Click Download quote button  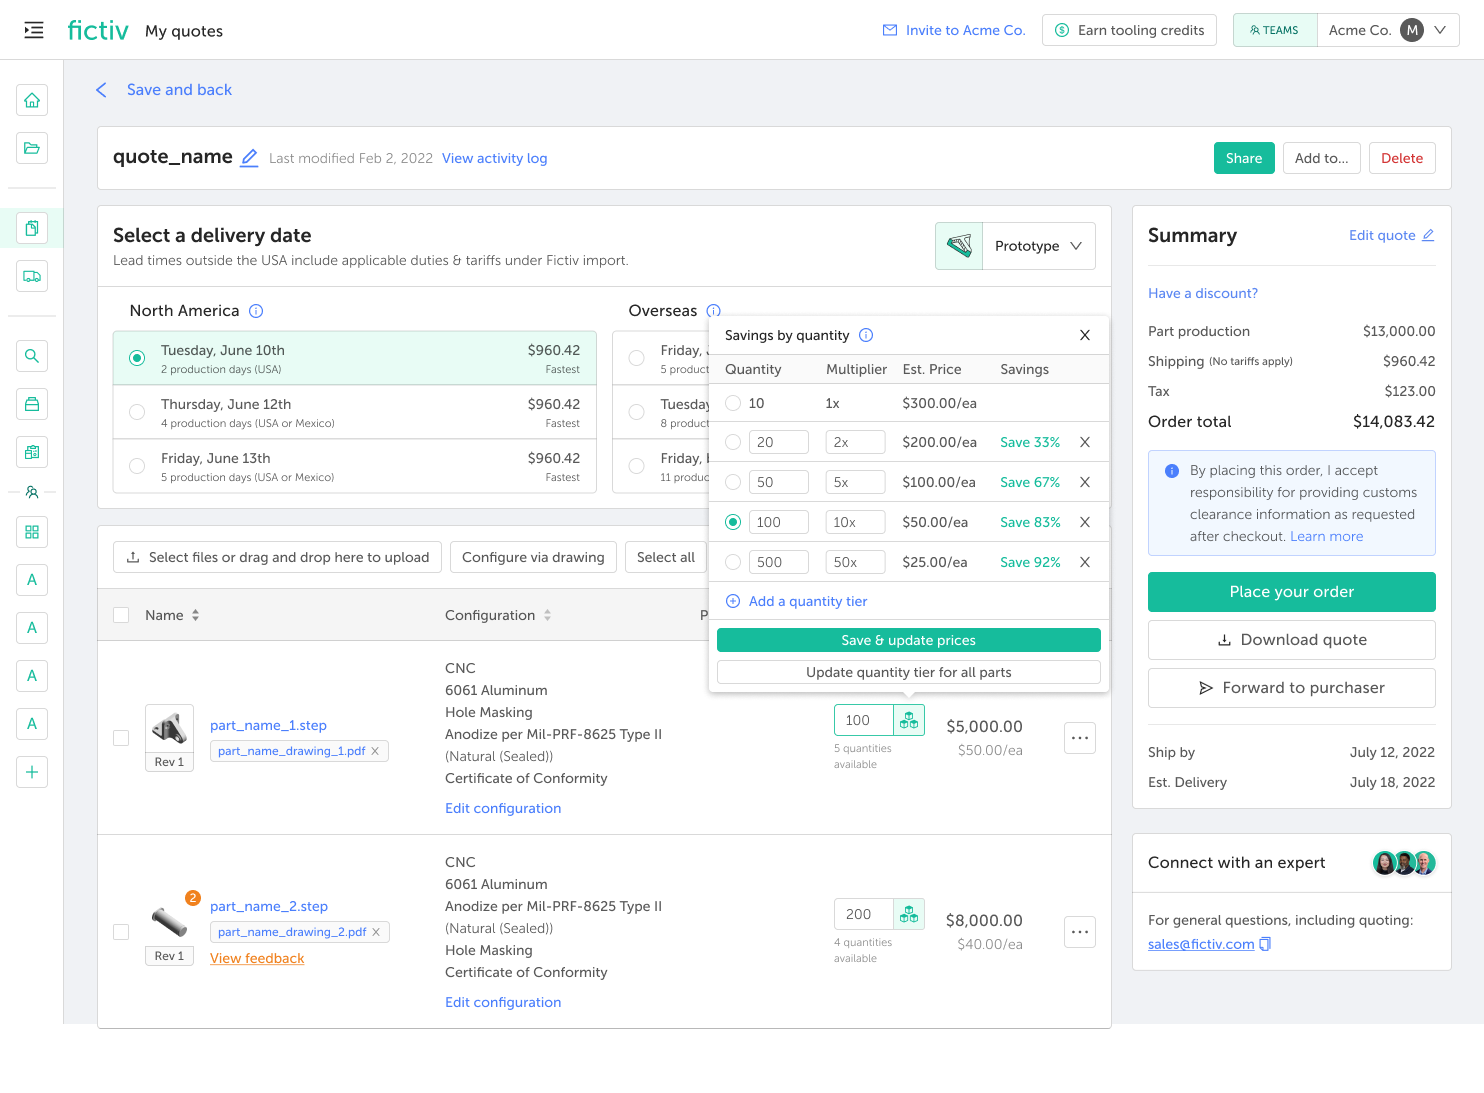tap(1292, 640)
